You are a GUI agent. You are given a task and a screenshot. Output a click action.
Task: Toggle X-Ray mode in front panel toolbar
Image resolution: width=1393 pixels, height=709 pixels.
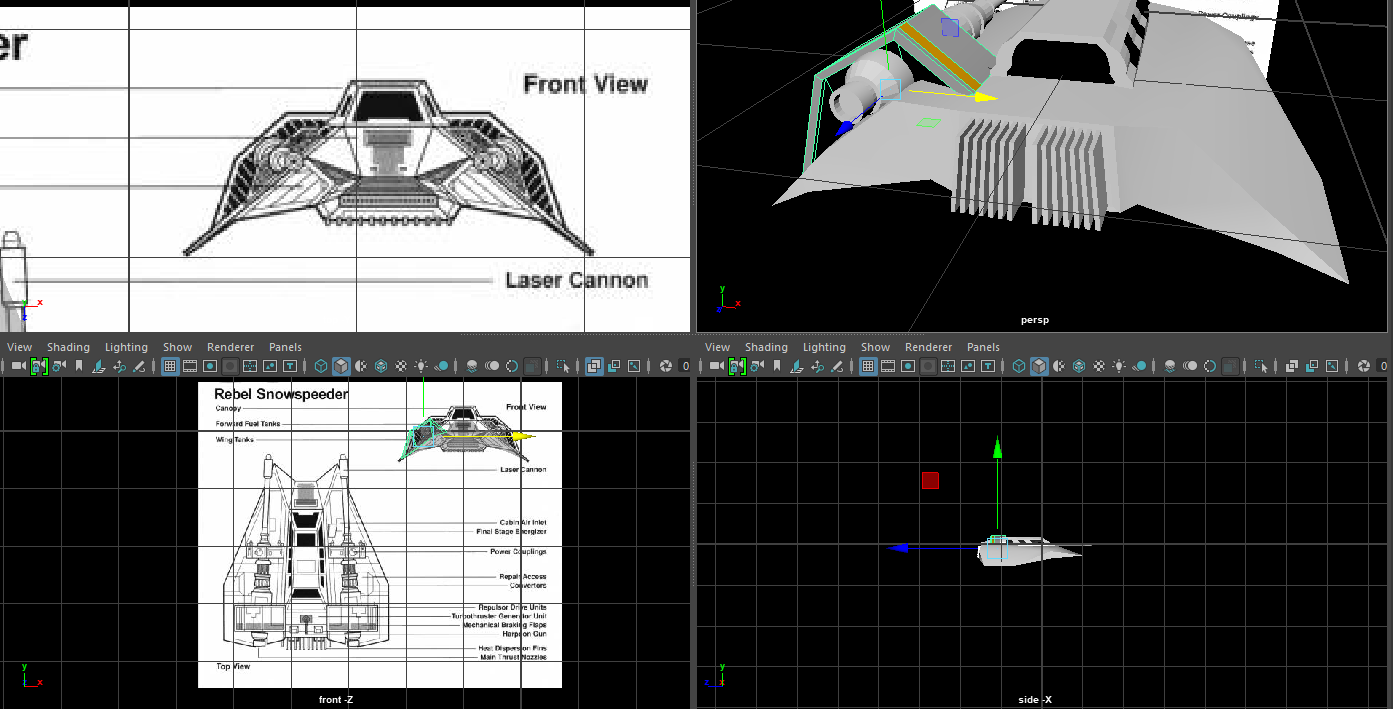[594, 366]
